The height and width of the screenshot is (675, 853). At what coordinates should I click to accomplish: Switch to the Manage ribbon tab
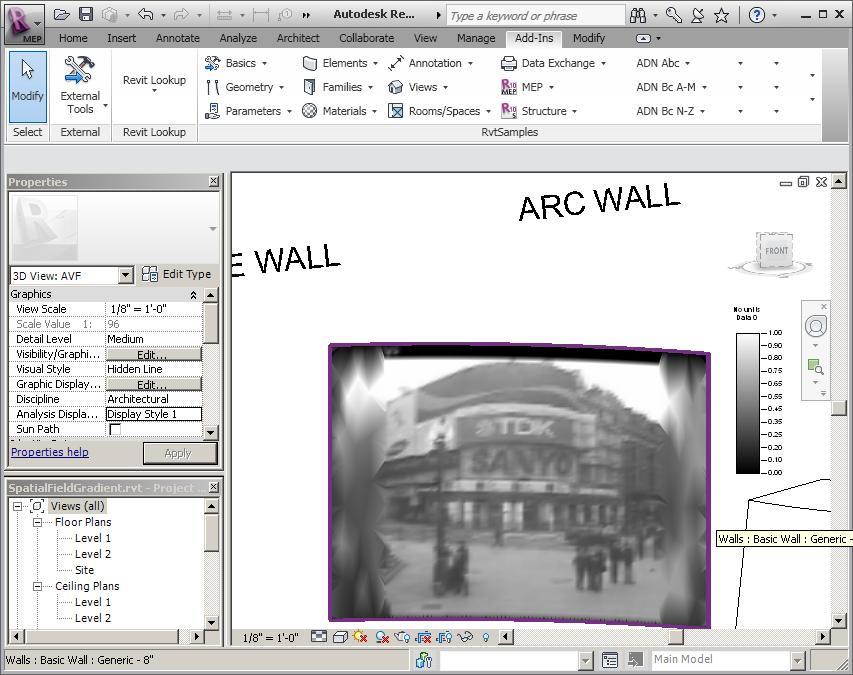[476, 38]
